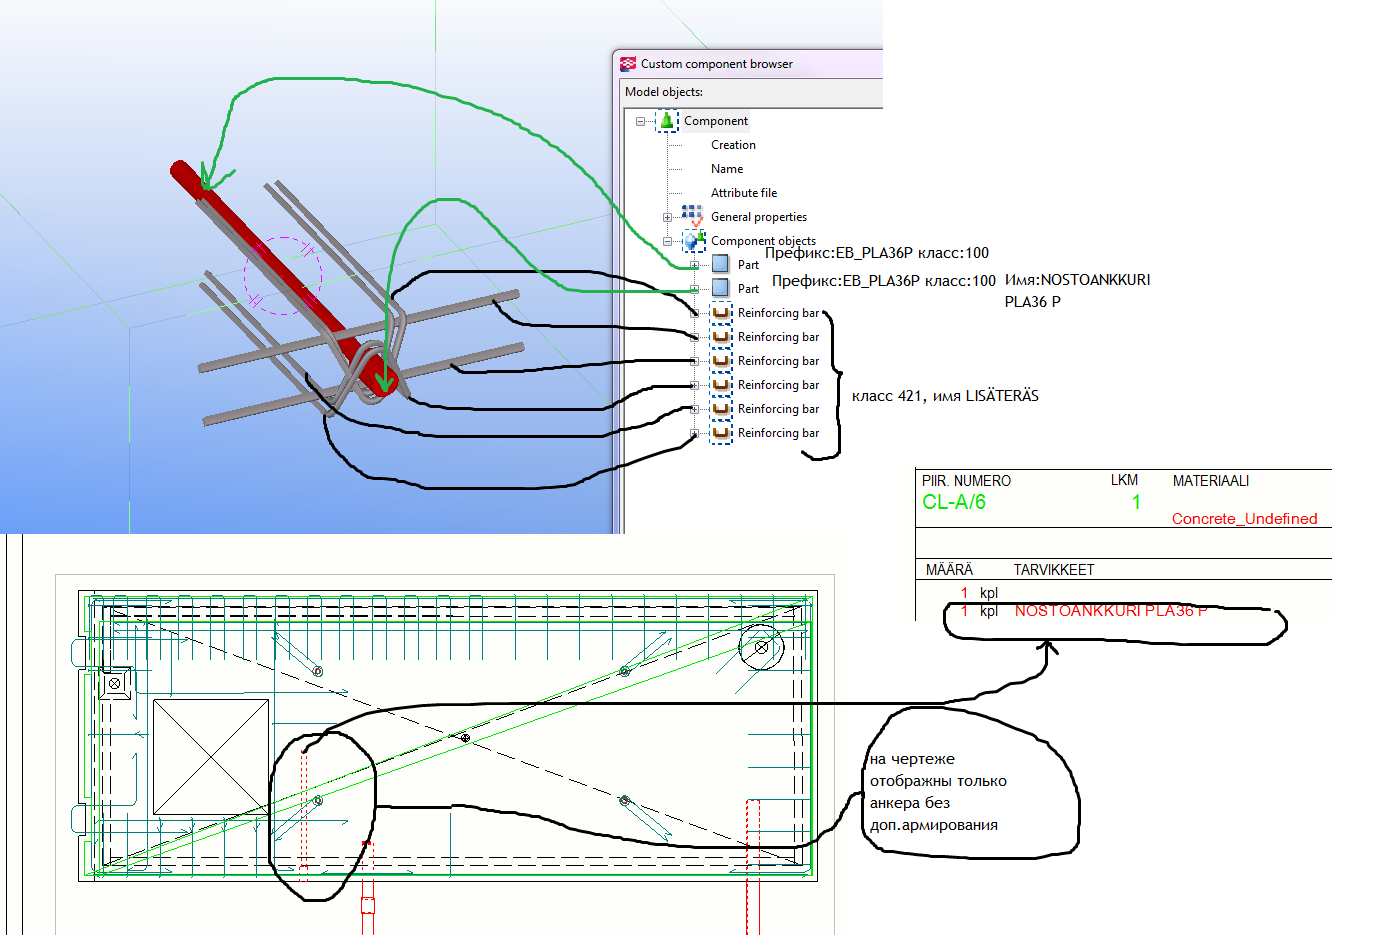Select the Attribute file tree item
The image size is (1375, 935).
coord(743,193)
